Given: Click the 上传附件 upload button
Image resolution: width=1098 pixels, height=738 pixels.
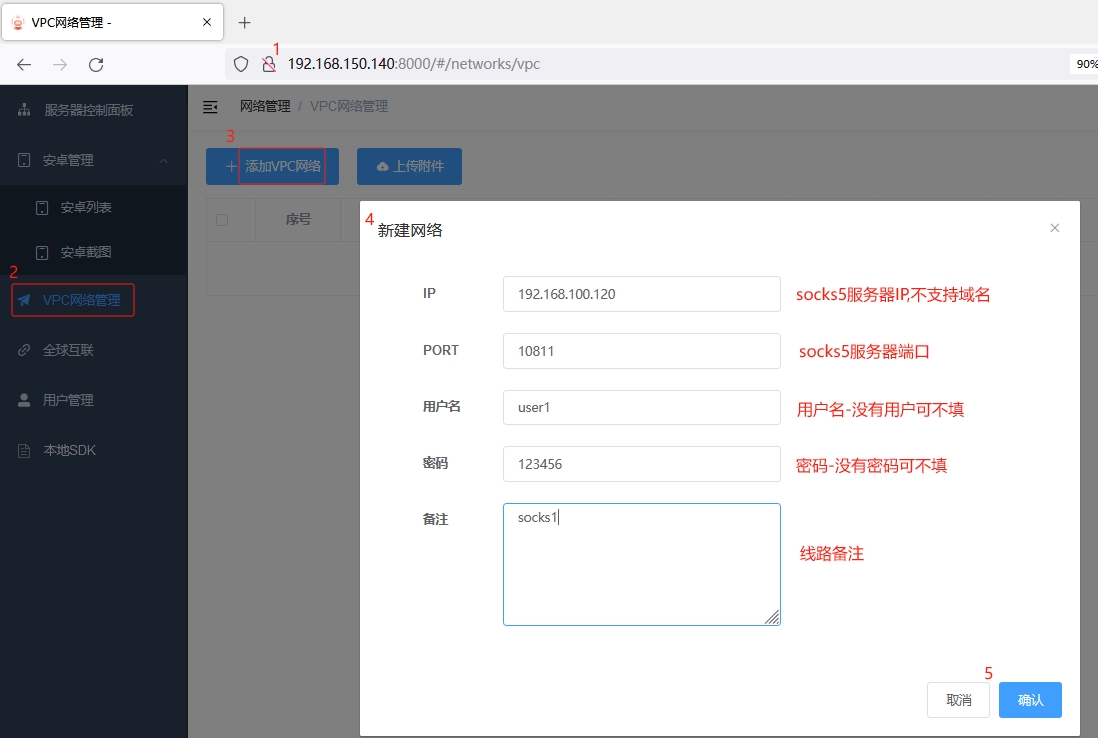Looking at the screenshot, I should [x=409, y=167].
